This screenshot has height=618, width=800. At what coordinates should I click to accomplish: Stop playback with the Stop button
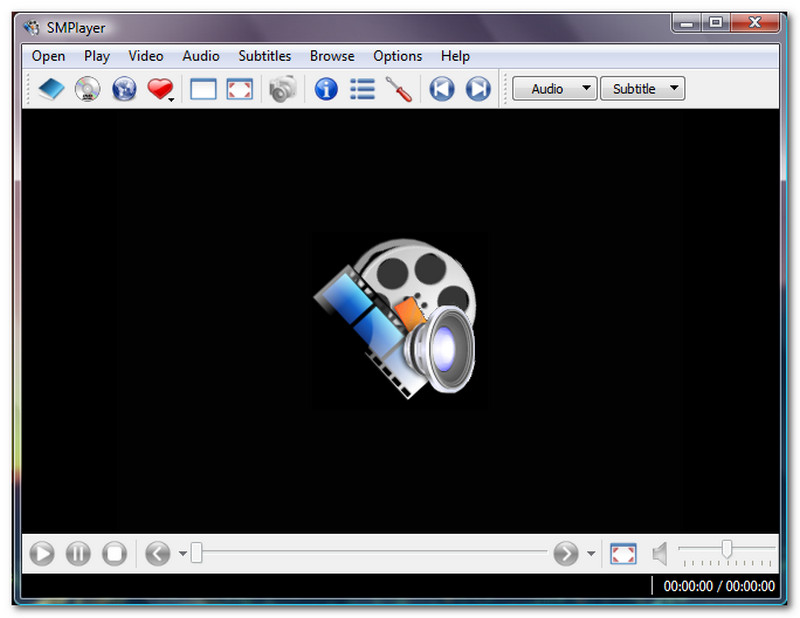coord(115,553)
